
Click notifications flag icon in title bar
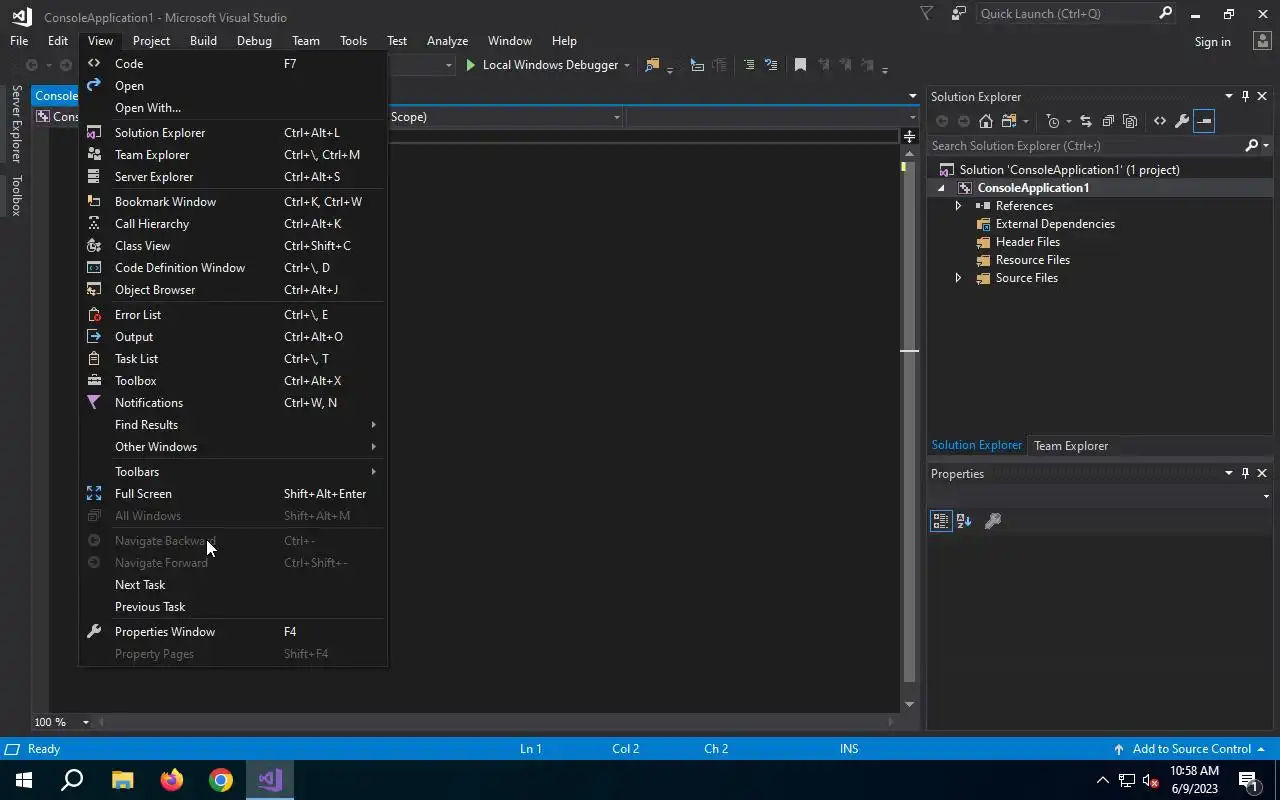point(926,14)
